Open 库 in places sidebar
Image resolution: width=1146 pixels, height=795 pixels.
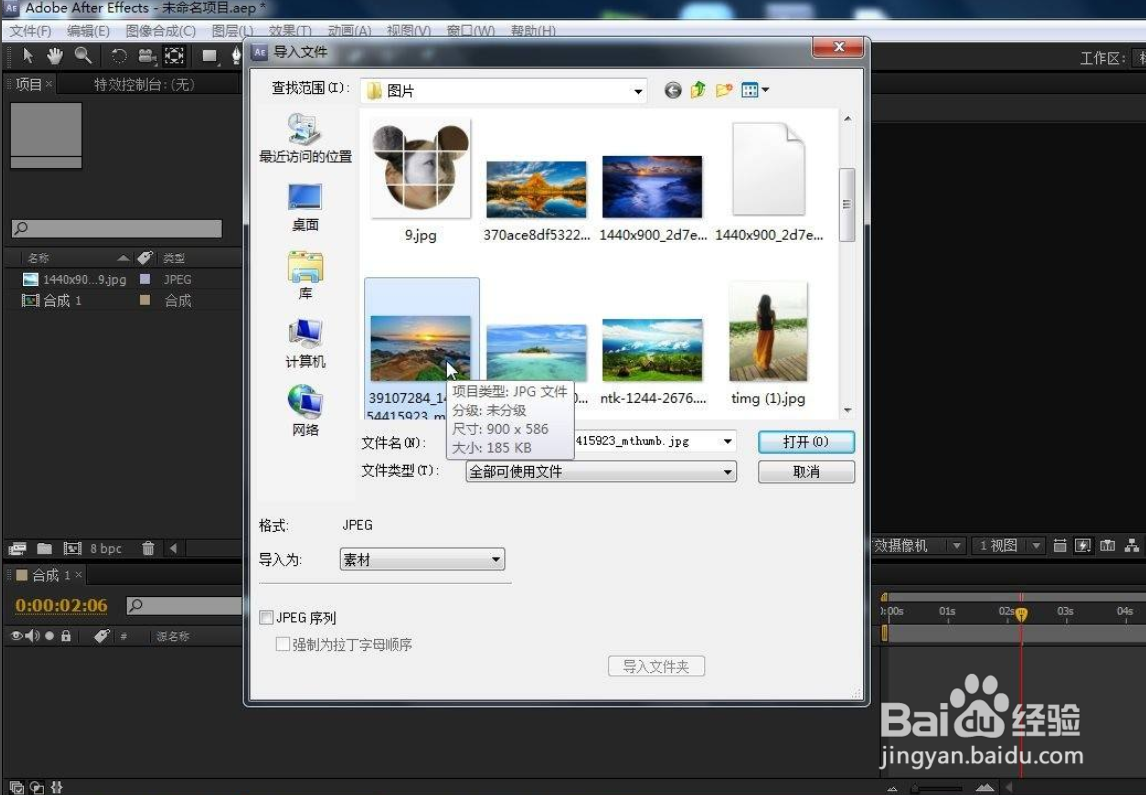(306, 275)
